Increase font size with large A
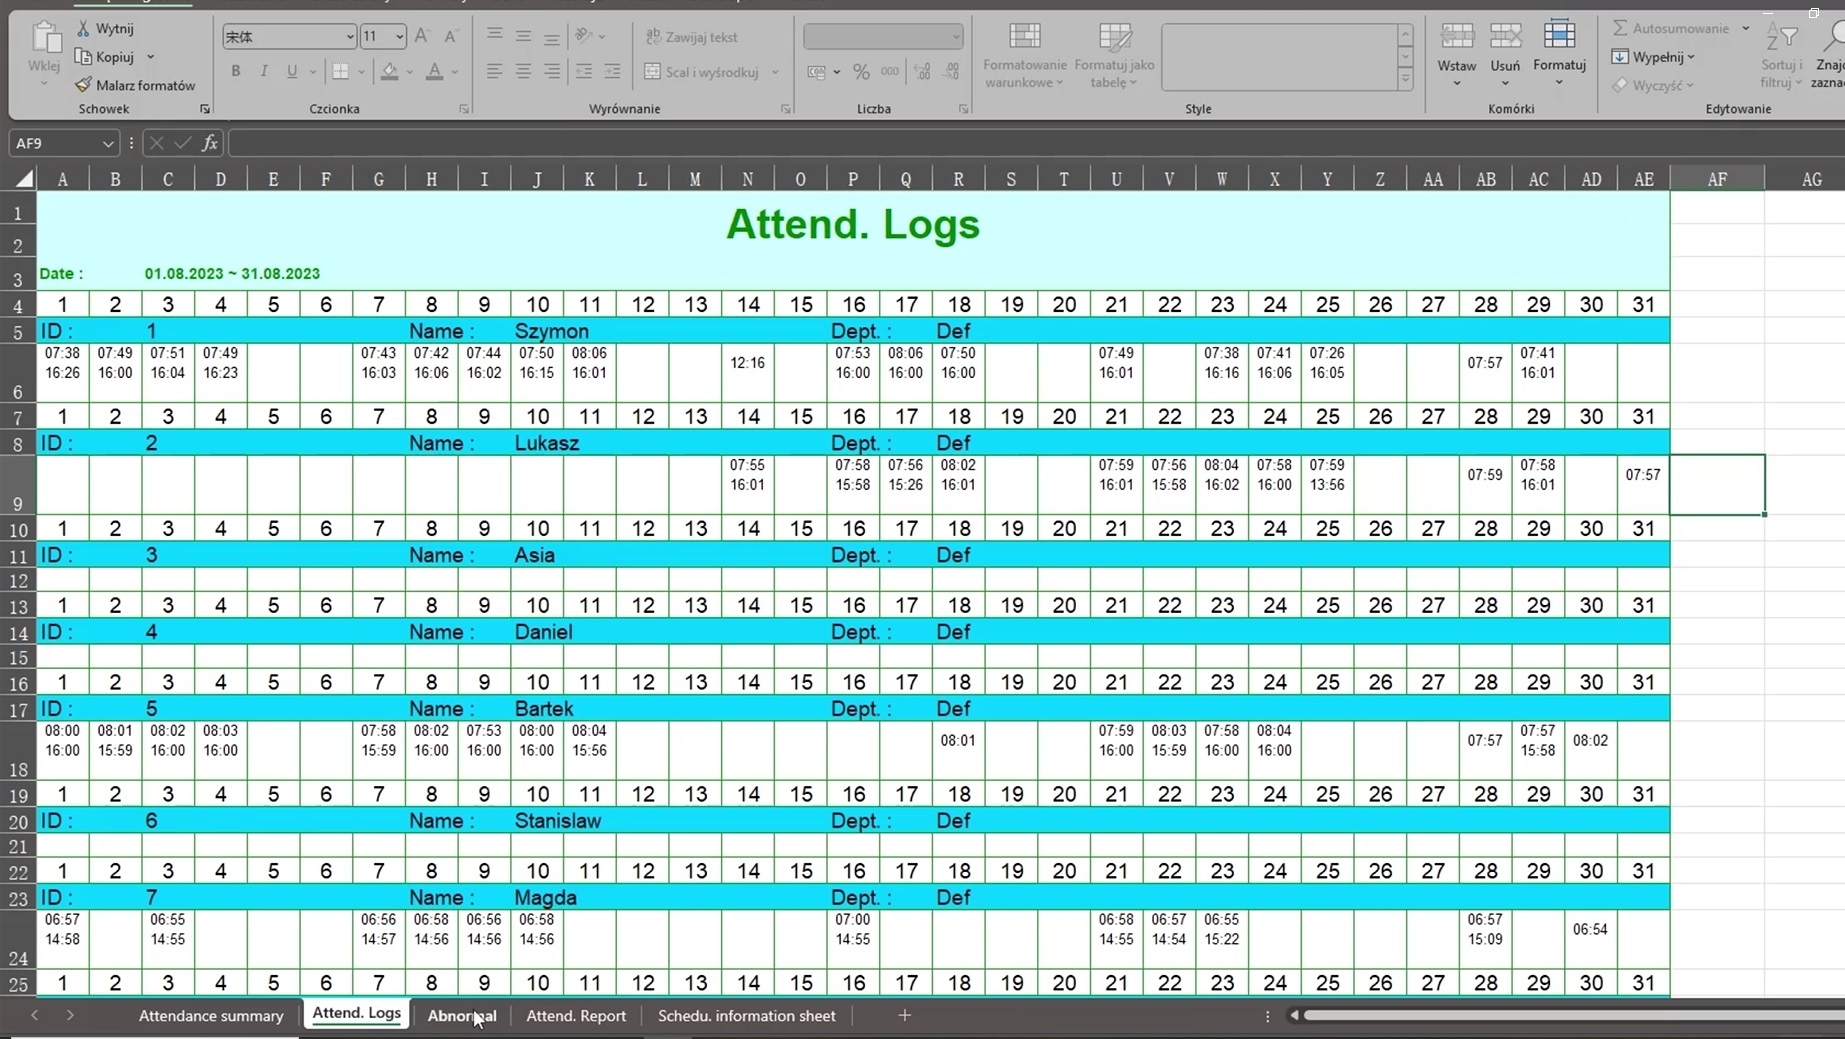This screenshot has height=1039, width=1845. click(x=422, y=37)
